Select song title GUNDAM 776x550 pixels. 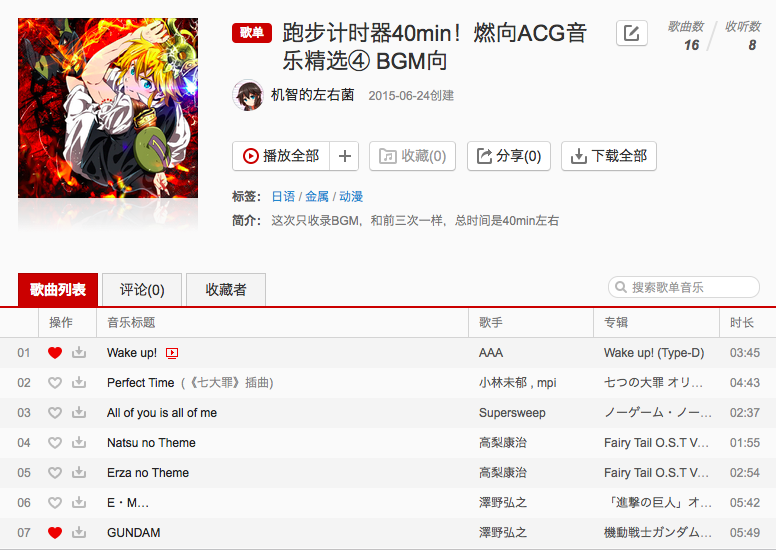coord(134,533)
